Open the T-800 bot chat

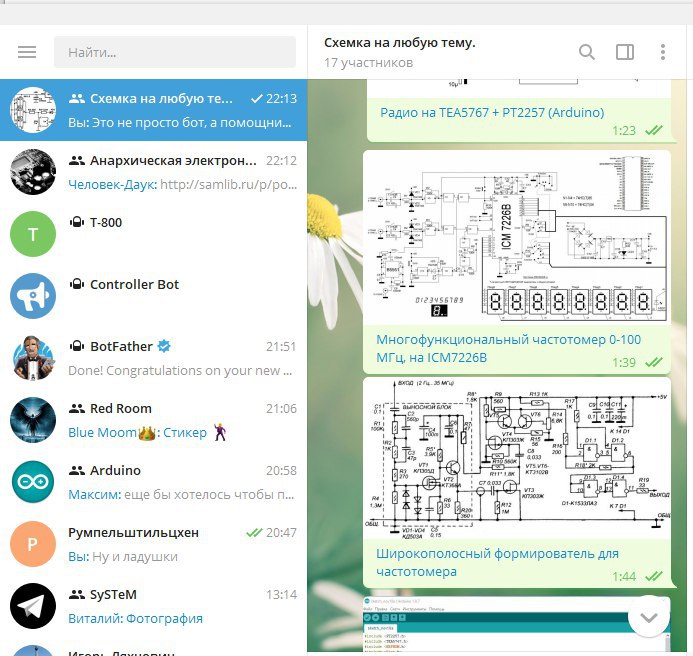153,233
